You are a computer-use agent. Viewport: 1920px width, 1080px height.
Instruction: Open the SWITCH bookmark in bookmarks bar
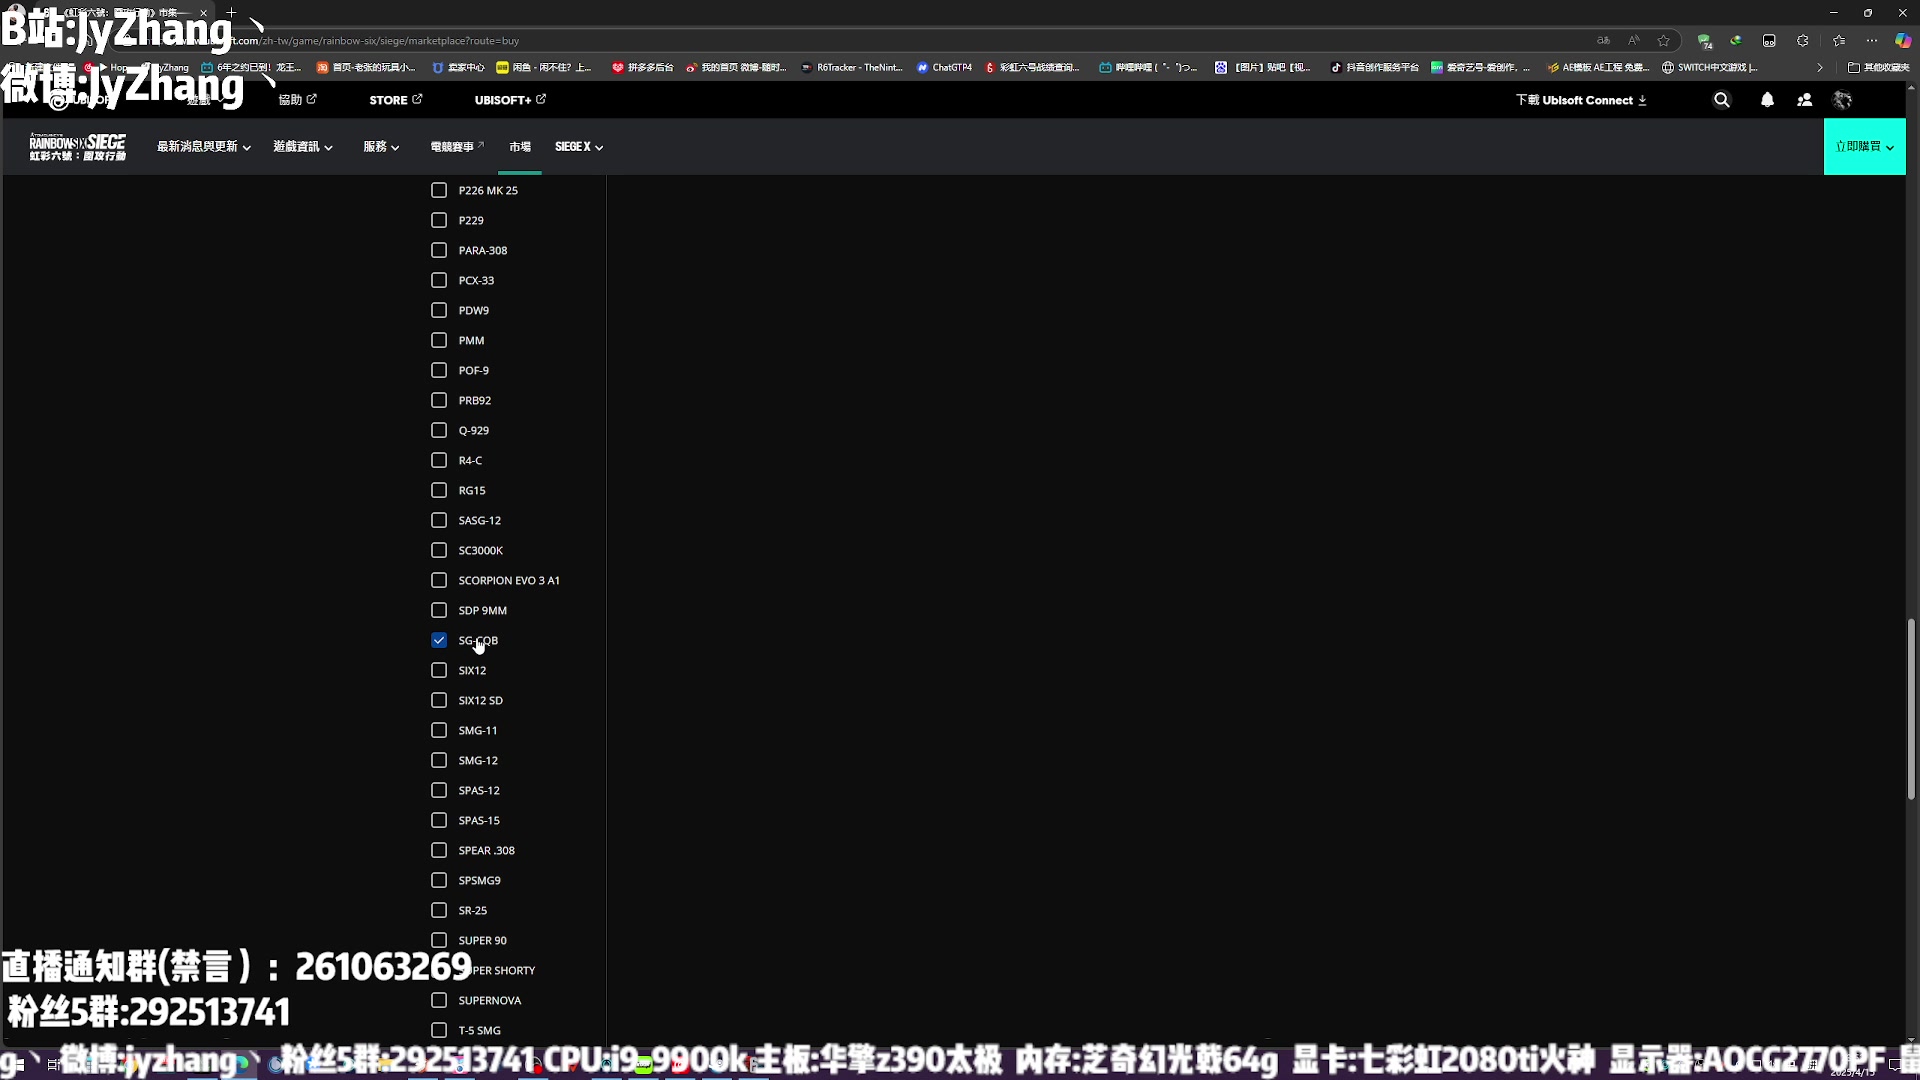coord(1709,68)
